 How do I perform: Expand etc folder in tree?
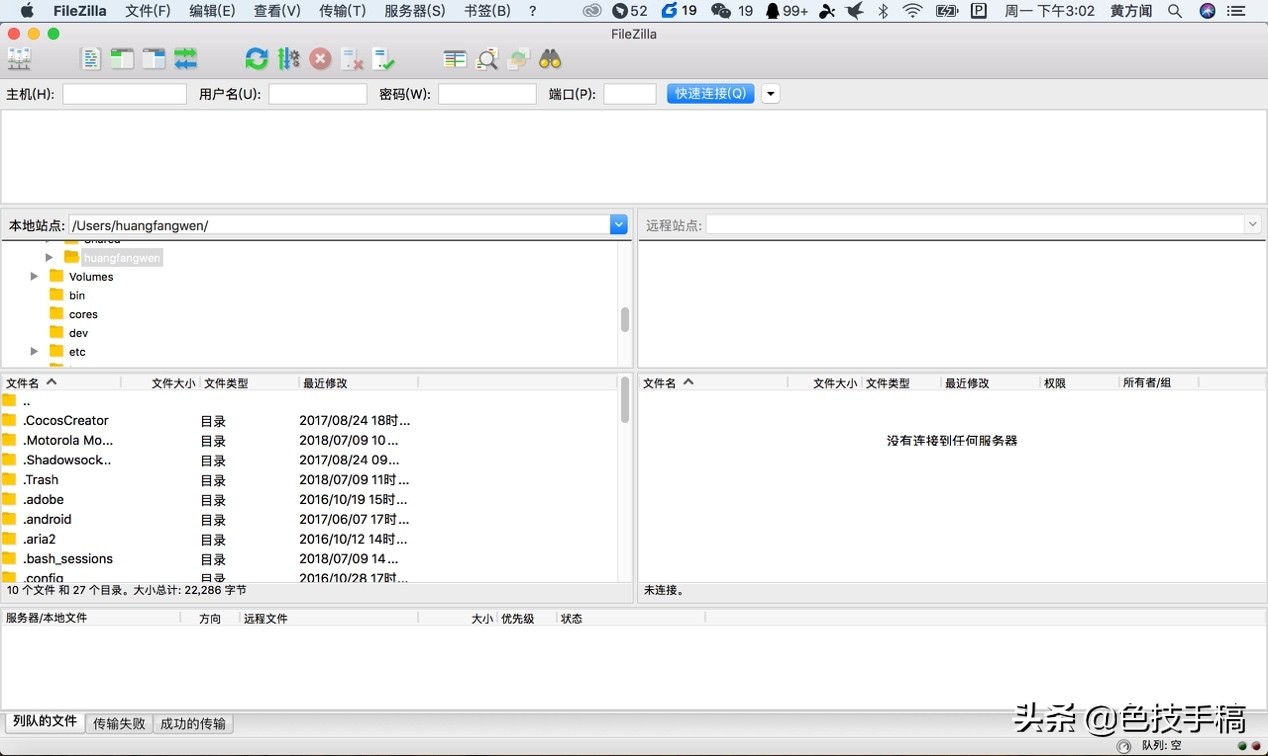[34, 351]
